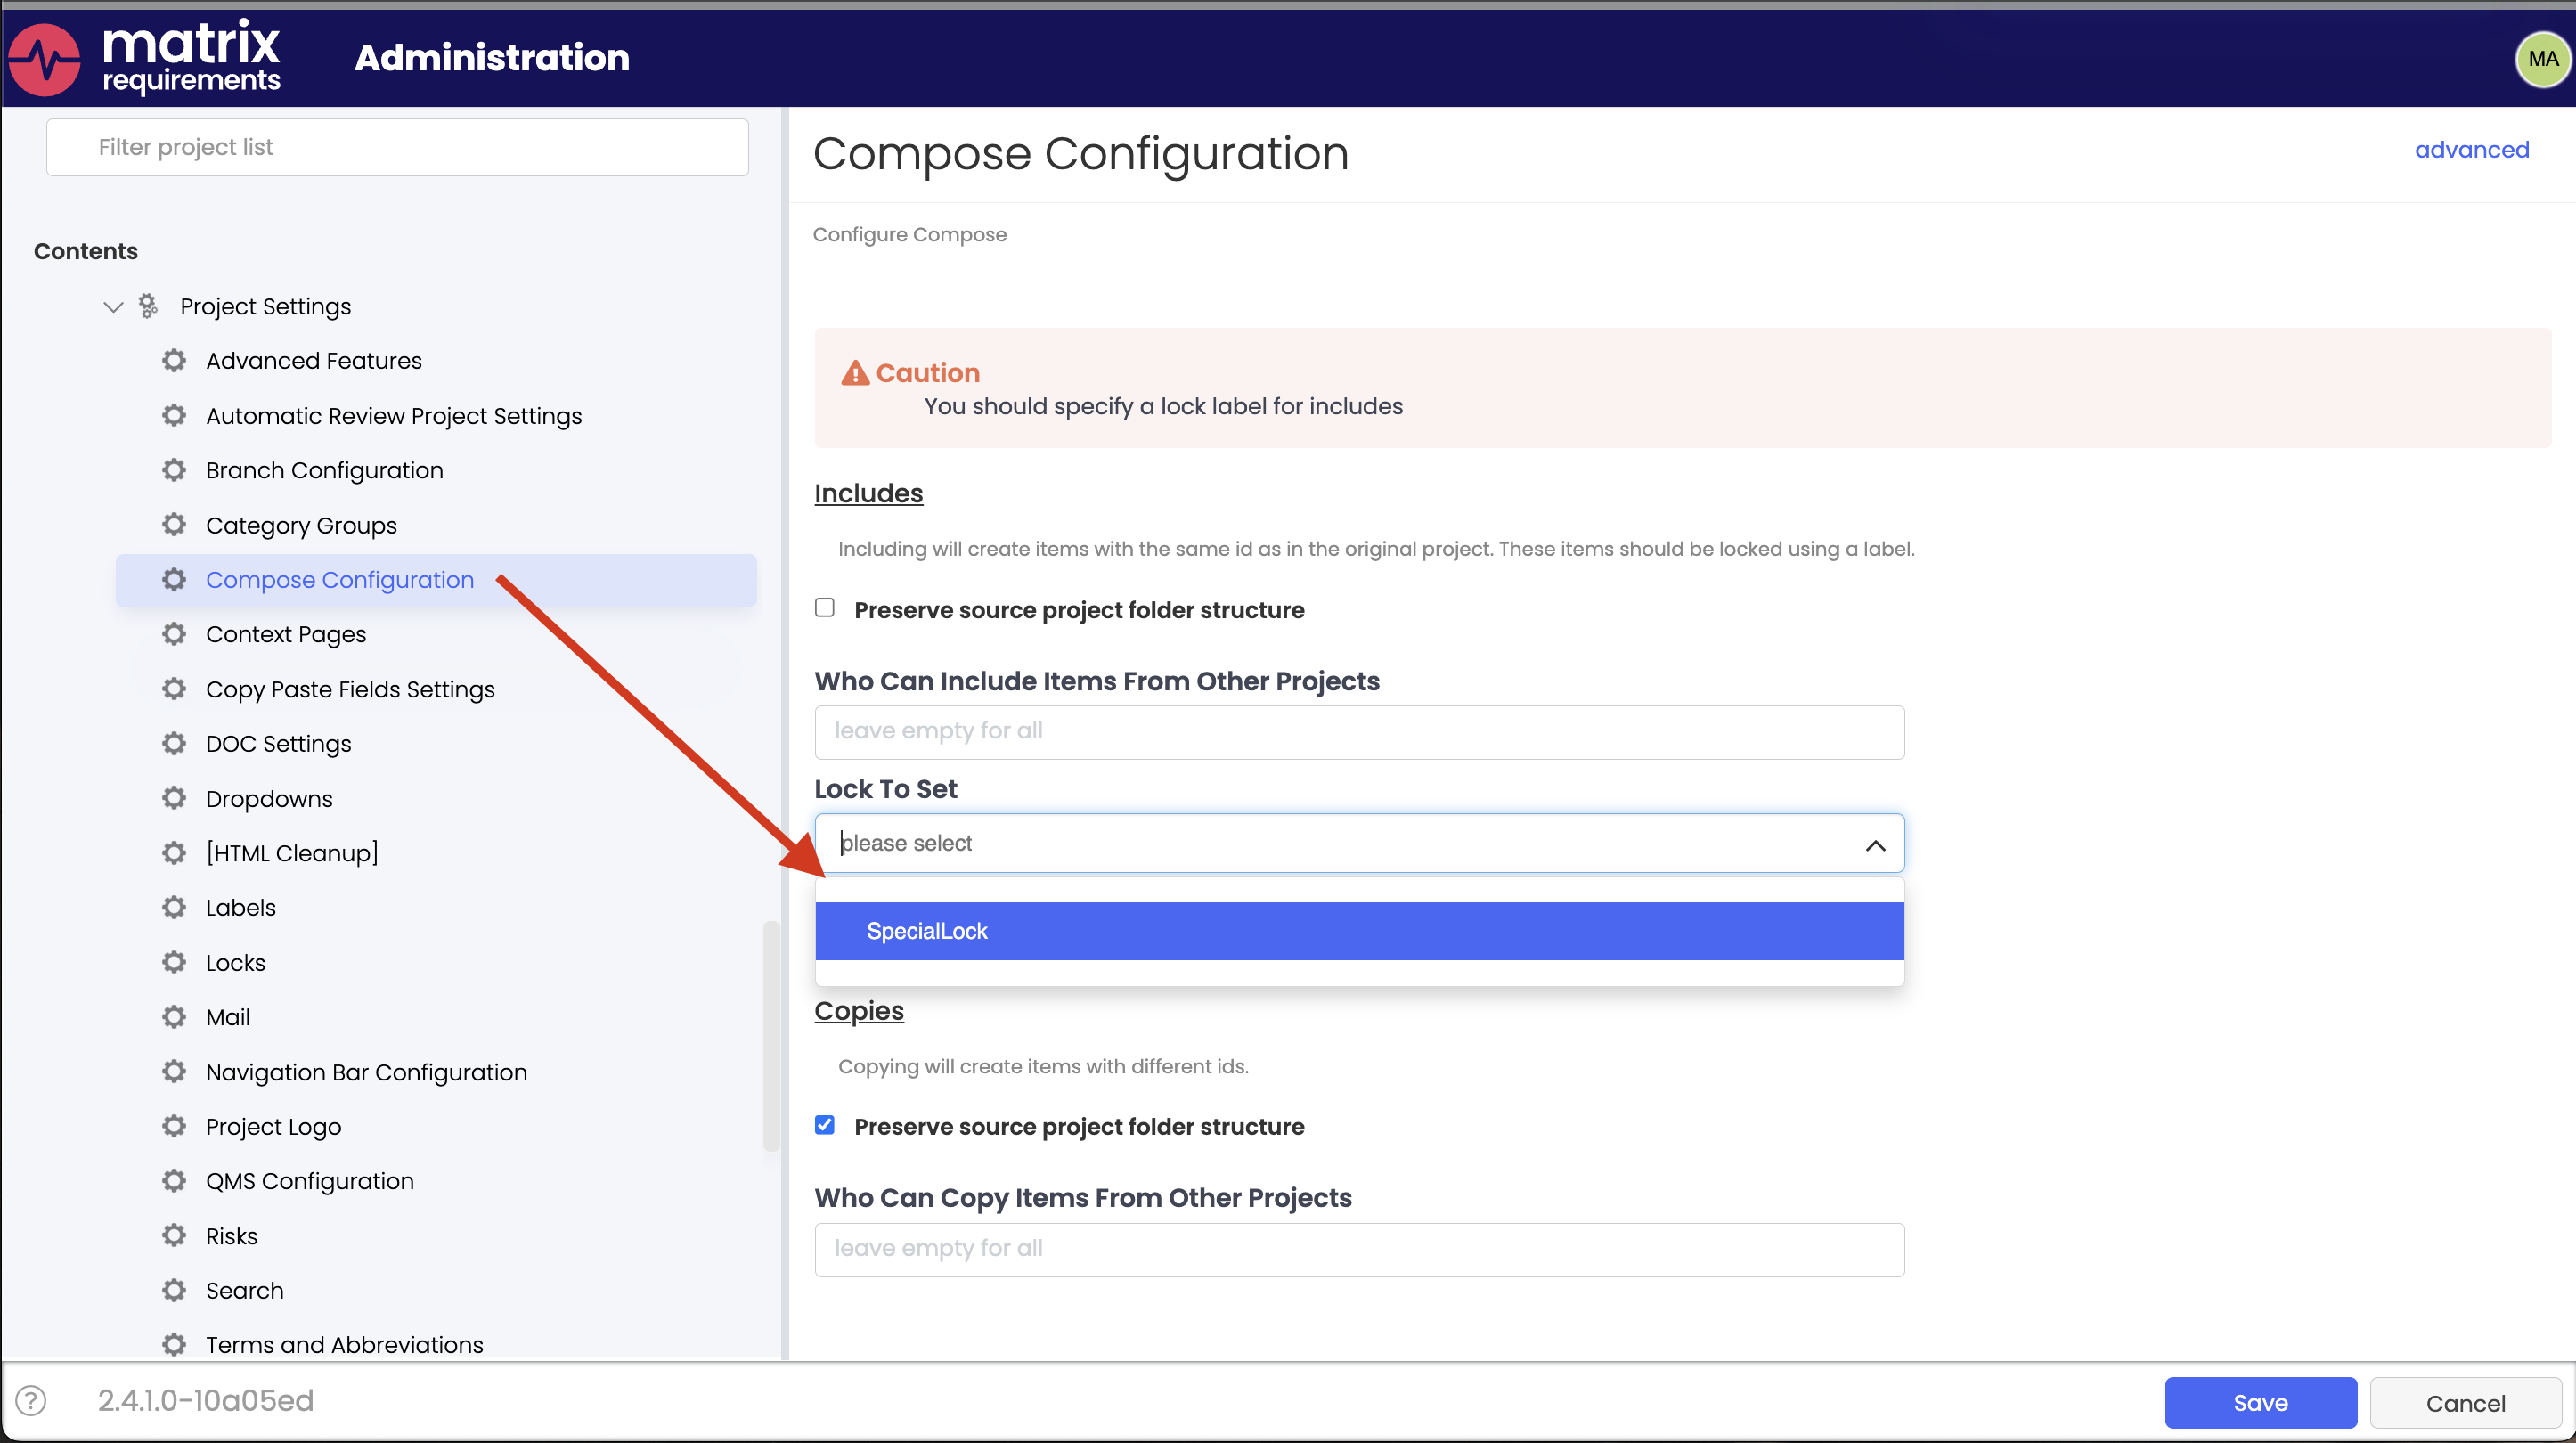Viewport: 2576px width, 1443px height.
Task: Select Compose Configuration in the tree
Action: point(340,580)
